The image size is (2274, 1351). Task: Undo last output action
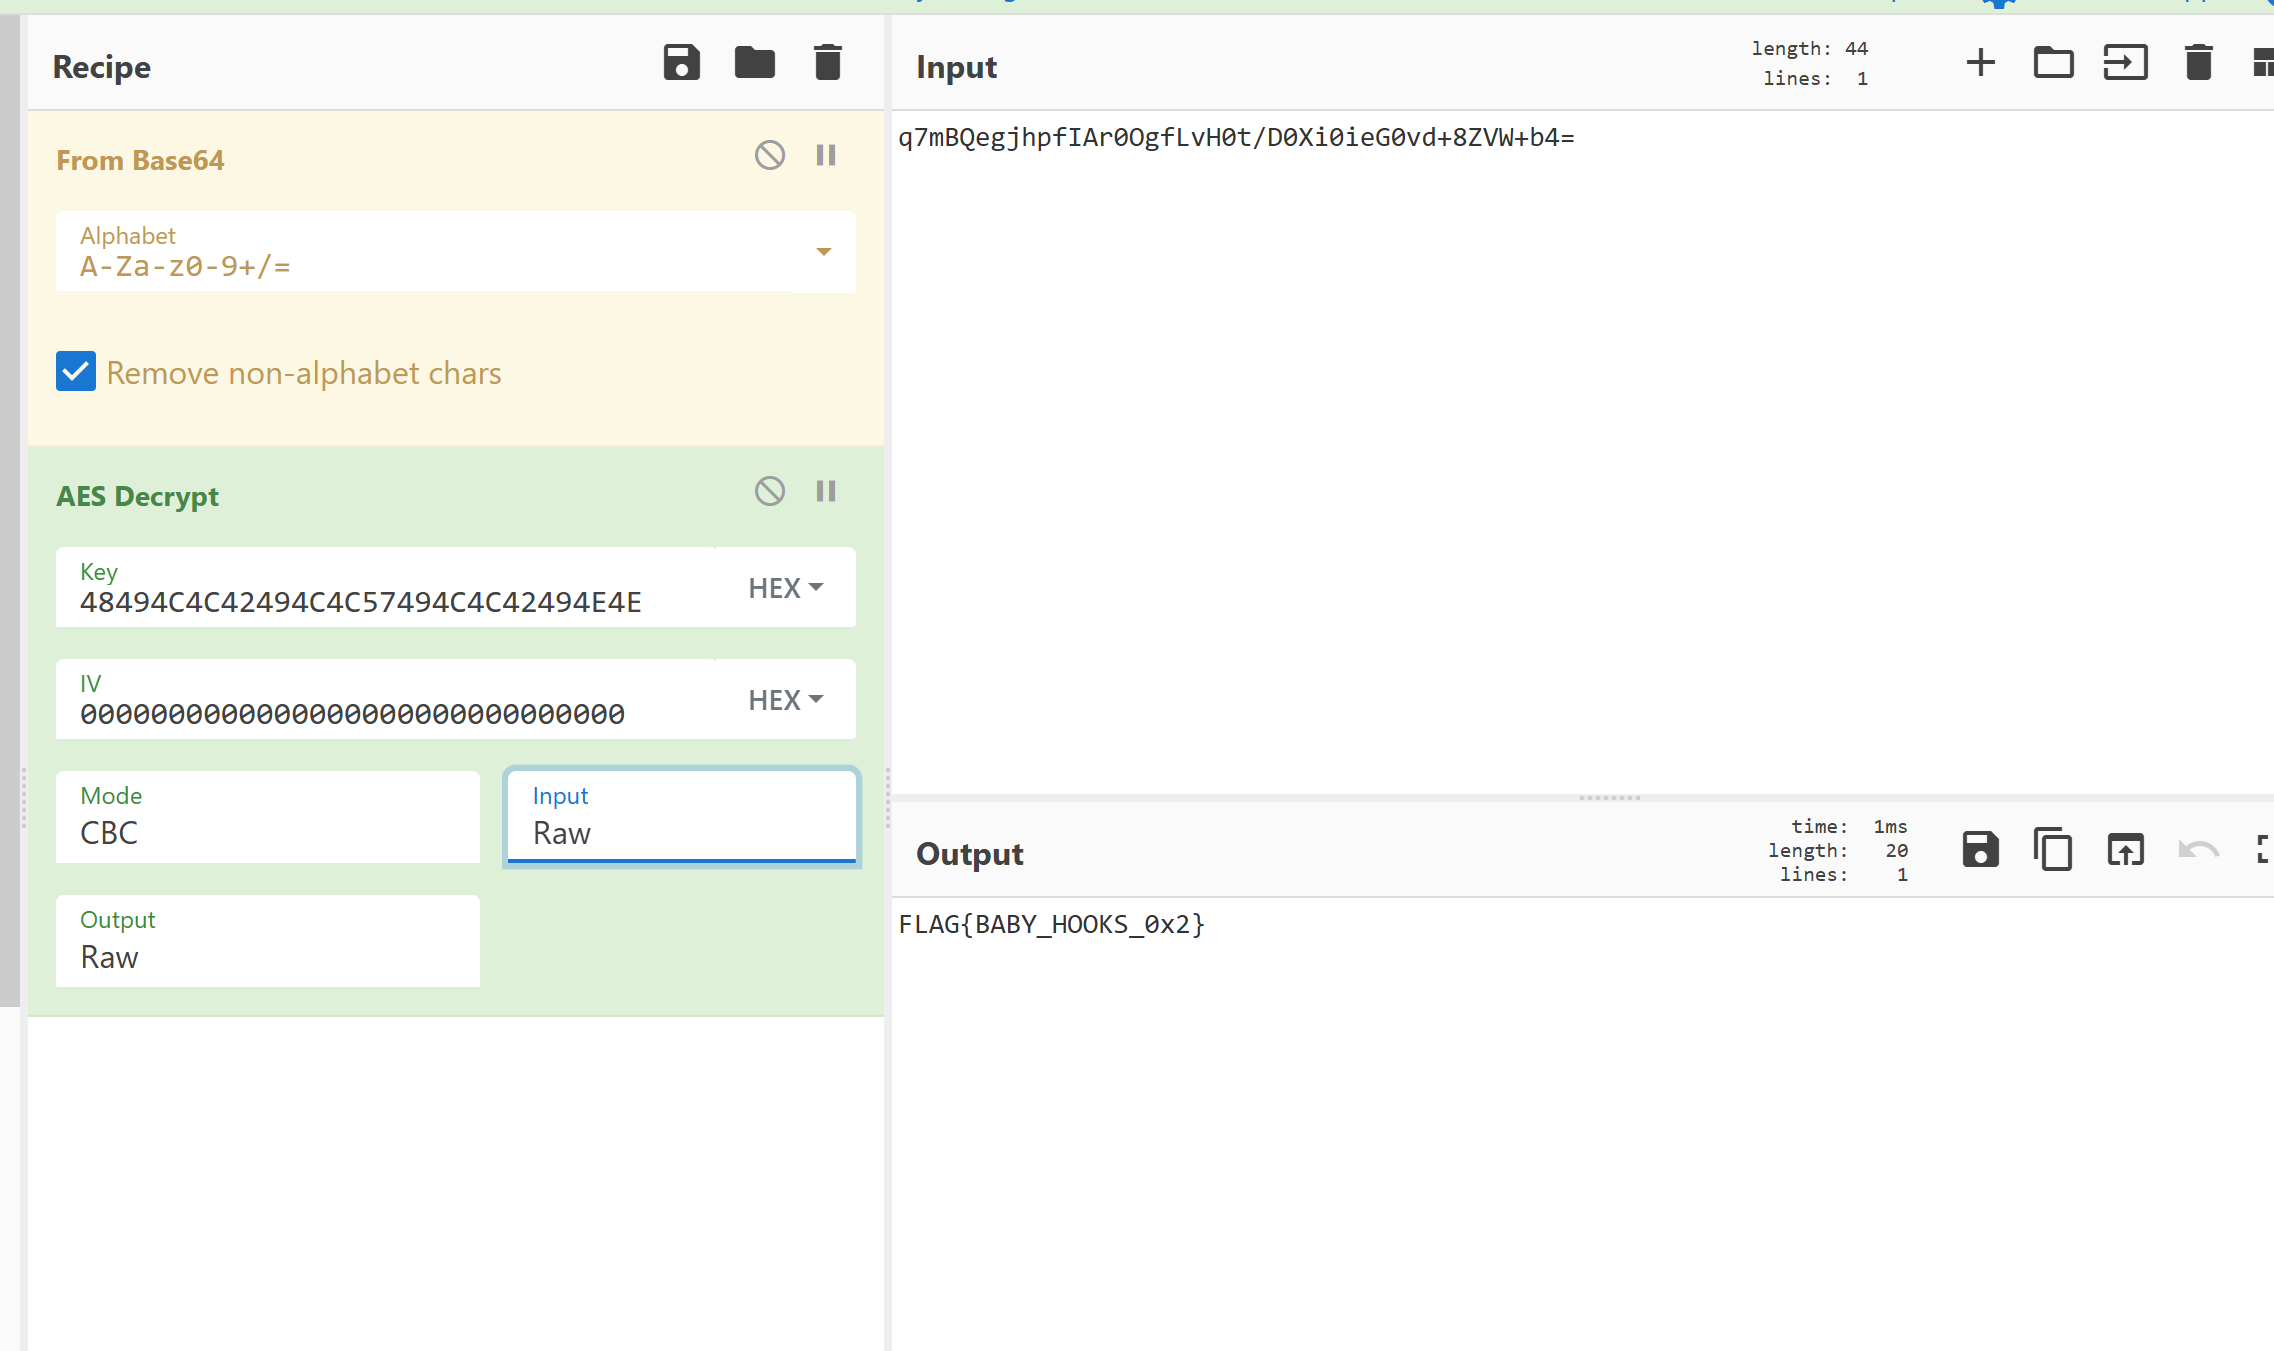(x=2198, y=850)
